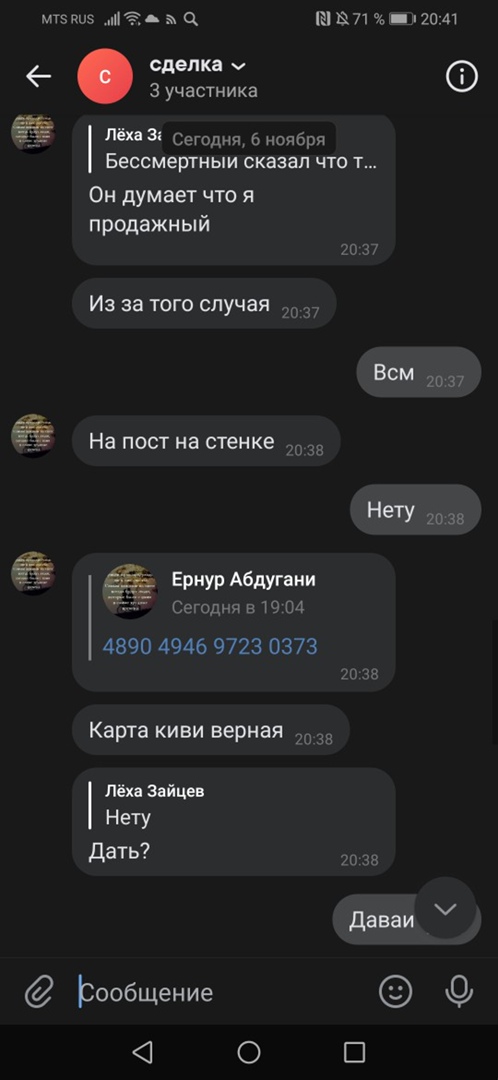Tap the red chat avatar with letter C
The height and width of the screenshot is (1080, 498).
pos(105,76)
